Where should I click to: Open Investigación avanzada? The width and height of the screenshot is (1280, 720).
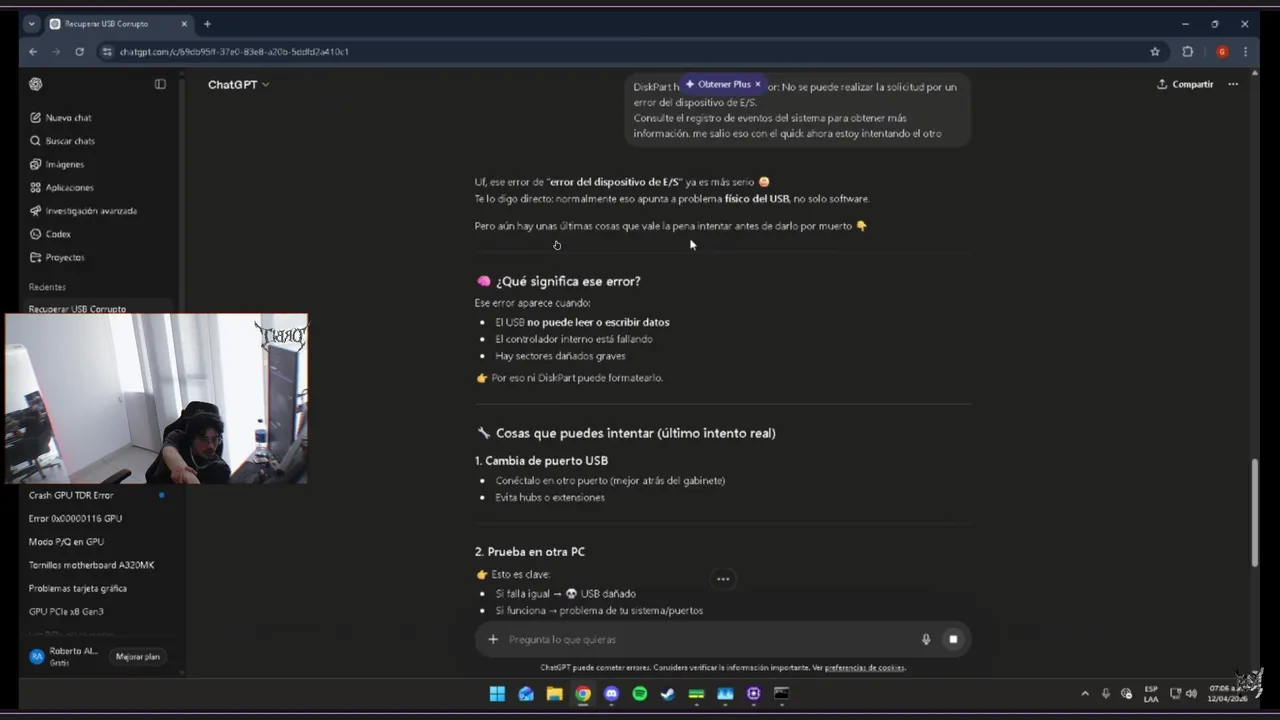tap(91, 211)
